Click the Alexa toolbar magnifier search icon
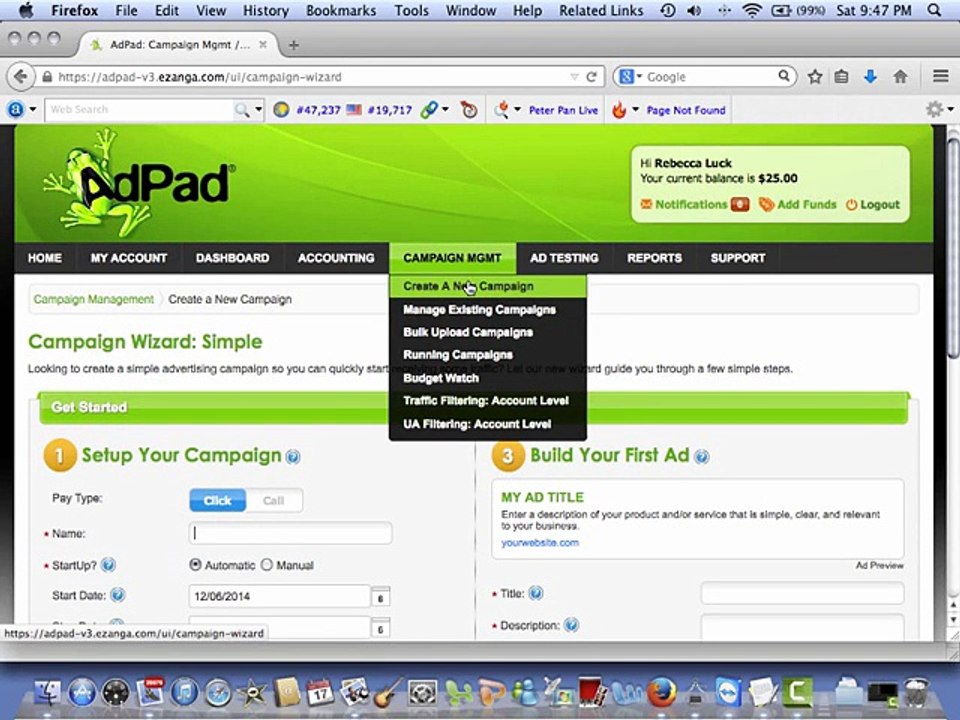 click(242, 110)
